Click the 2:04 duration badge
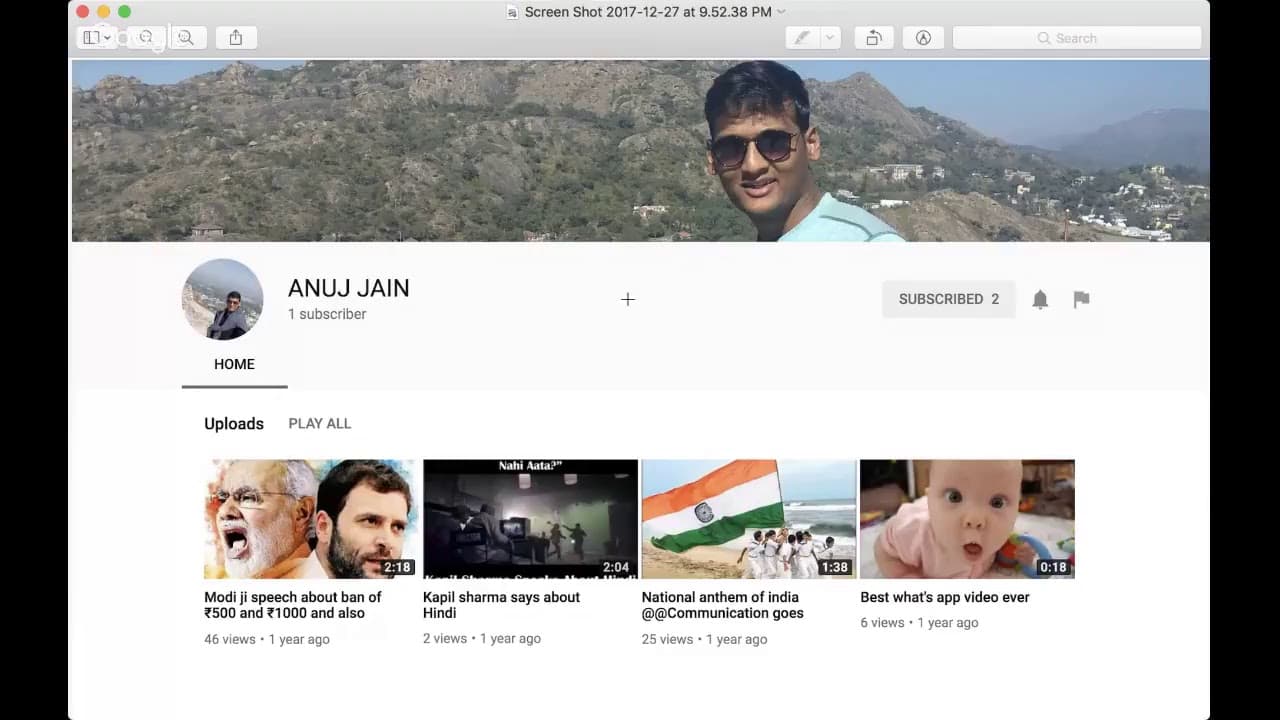Image resolution: width=1280 pixels, height=720 pixels. [x=616, y=567]
